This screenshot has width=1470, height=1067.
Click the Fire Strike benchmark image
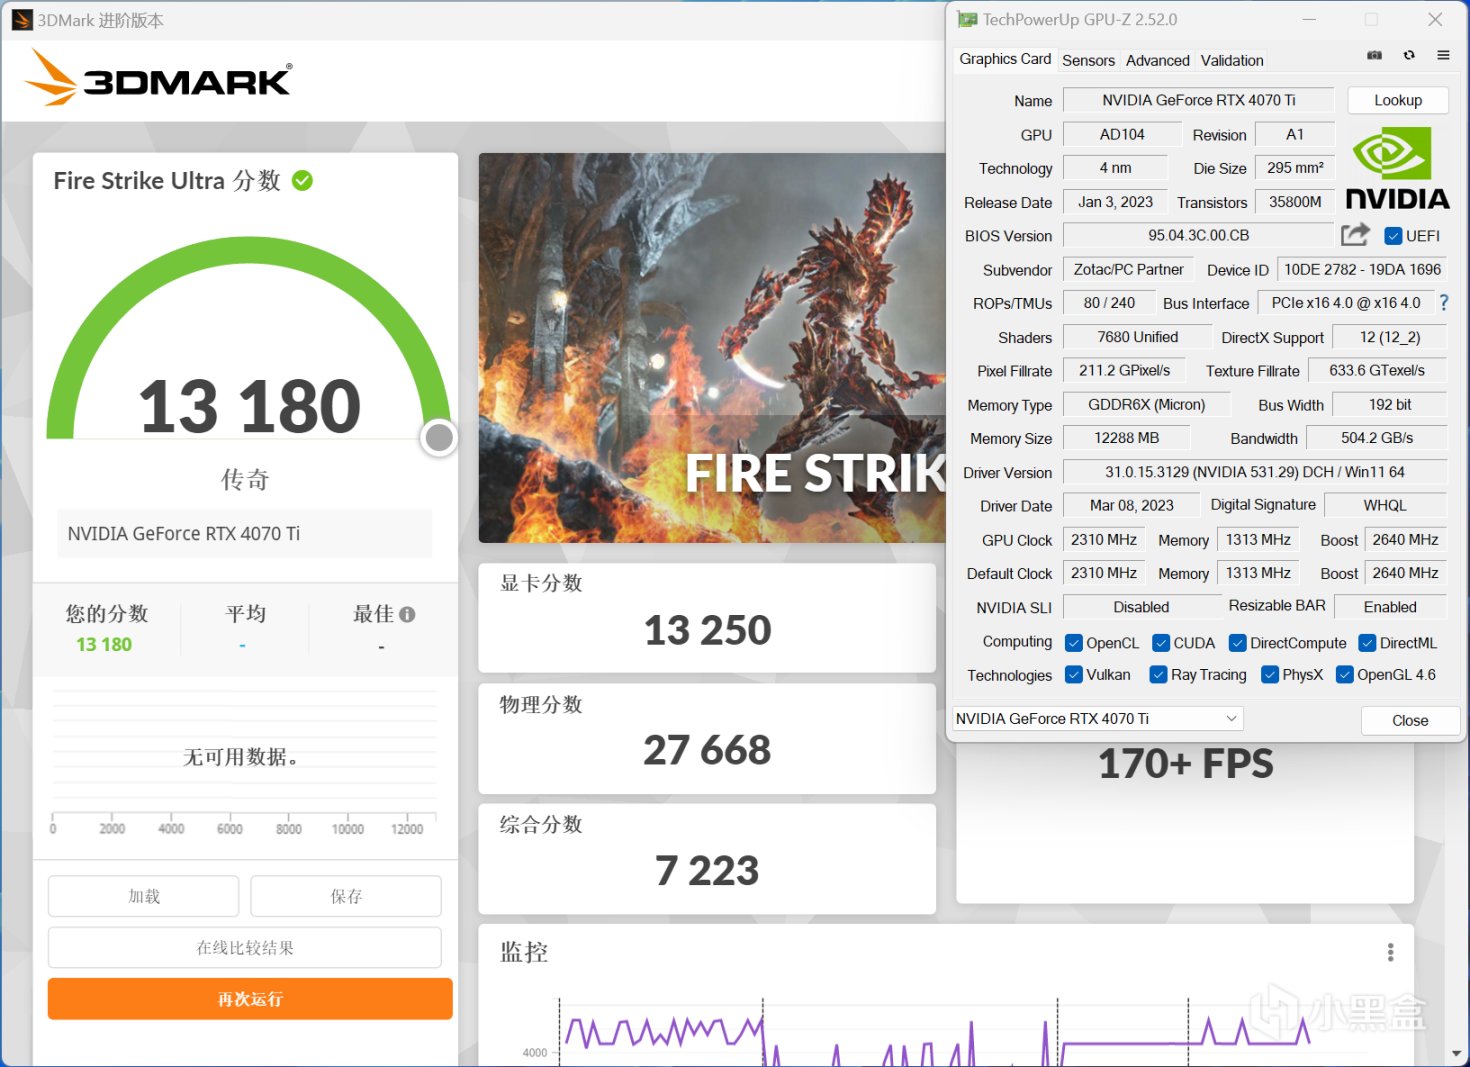(712, 348)
